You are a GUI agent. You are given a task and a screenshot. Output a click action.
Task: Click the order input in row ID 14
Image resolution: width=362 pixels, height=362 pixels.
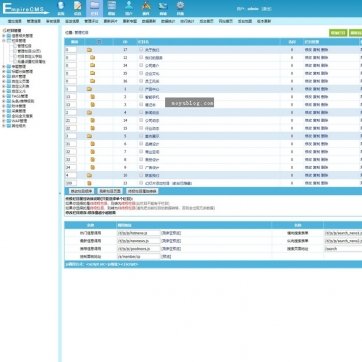tap(71, 120)
